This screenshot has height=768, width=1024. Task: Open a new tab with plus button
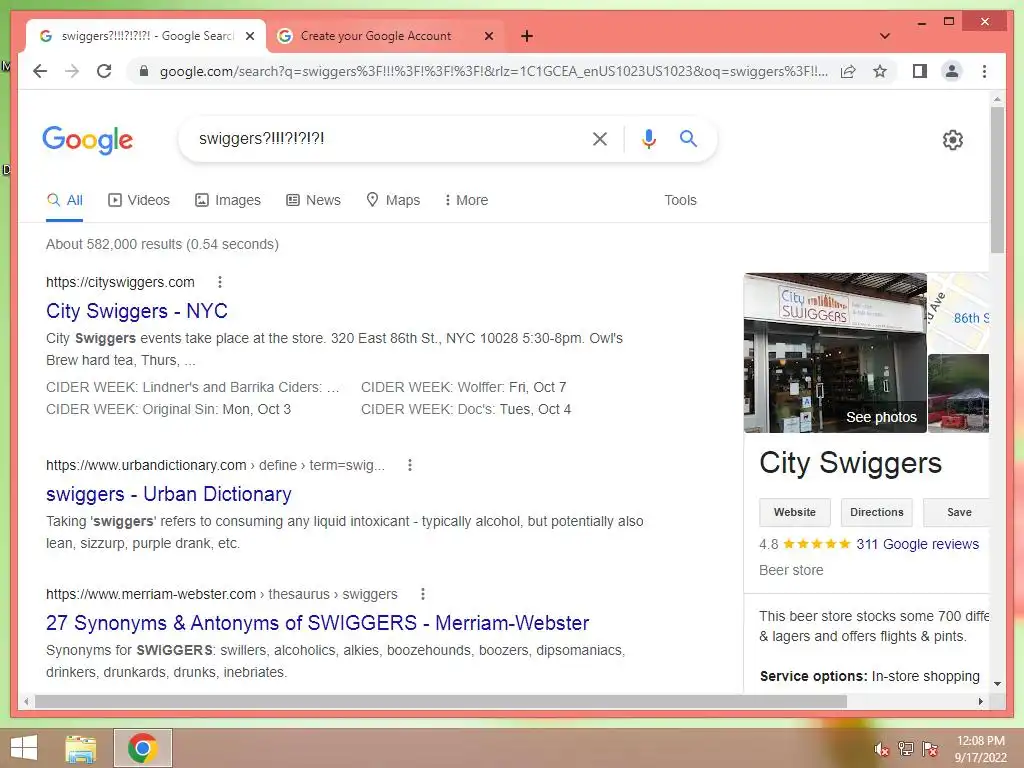[x=526, y=36]
